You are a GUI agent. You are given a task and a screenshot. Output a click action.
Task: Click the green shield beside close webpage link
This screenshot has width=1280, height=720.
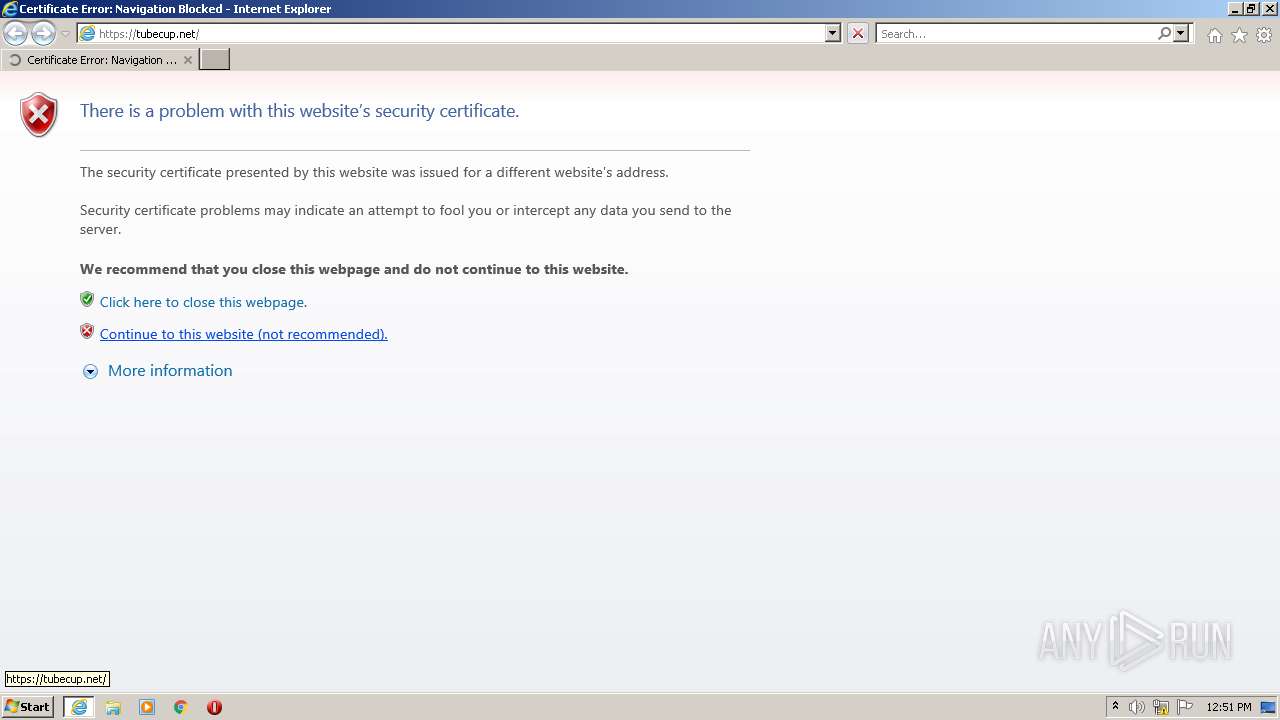(x=87, y=300)
